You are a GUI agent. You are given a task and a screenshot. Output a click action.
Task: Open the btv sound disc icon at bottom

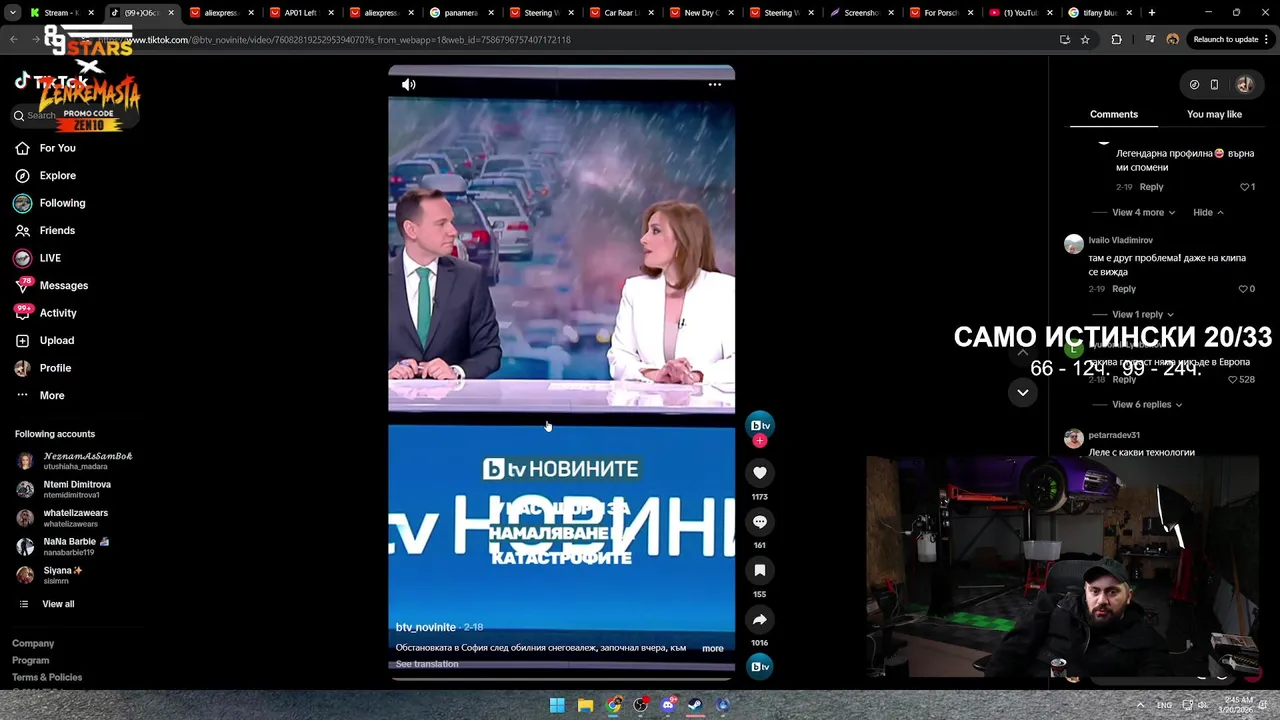[760, 667]
